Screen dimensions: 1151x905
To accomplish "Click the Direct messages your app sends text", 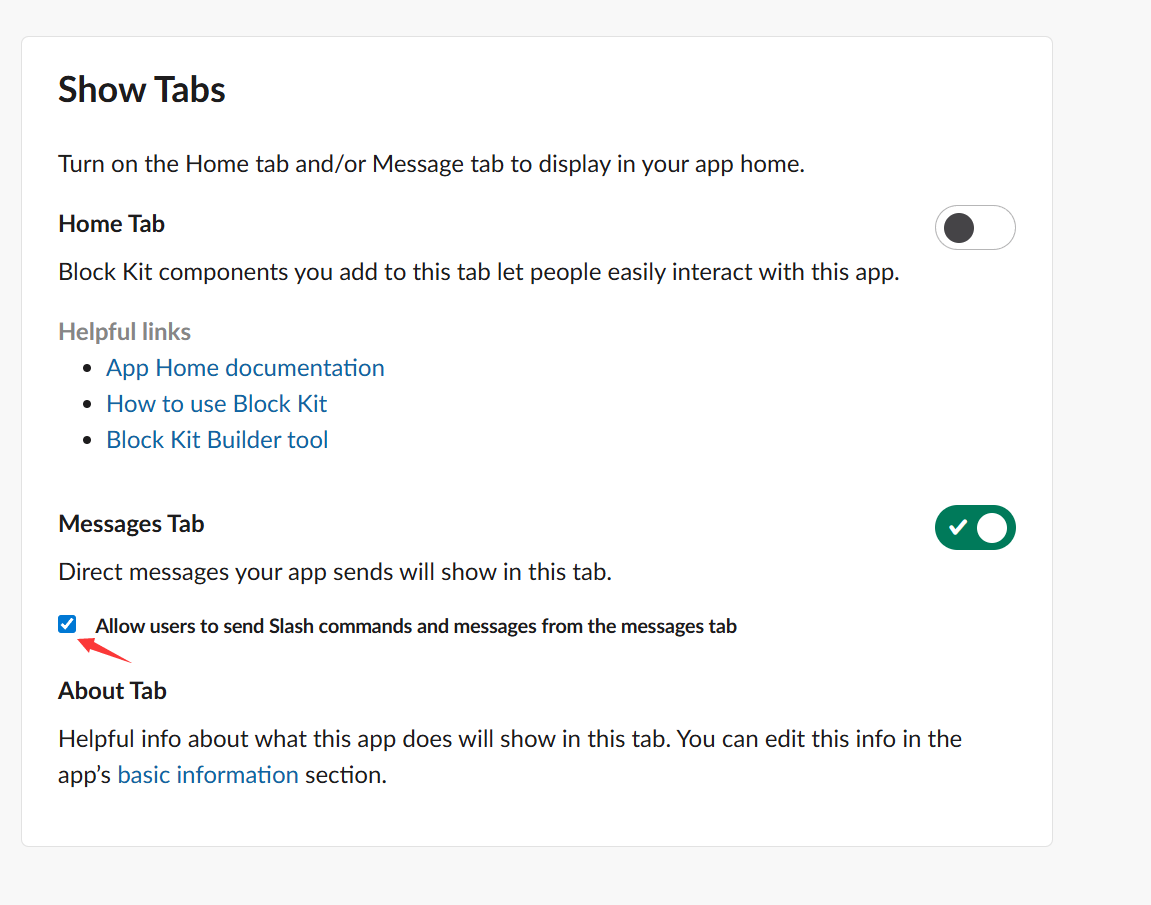I will pyautogui.click(x=334, y=573).
